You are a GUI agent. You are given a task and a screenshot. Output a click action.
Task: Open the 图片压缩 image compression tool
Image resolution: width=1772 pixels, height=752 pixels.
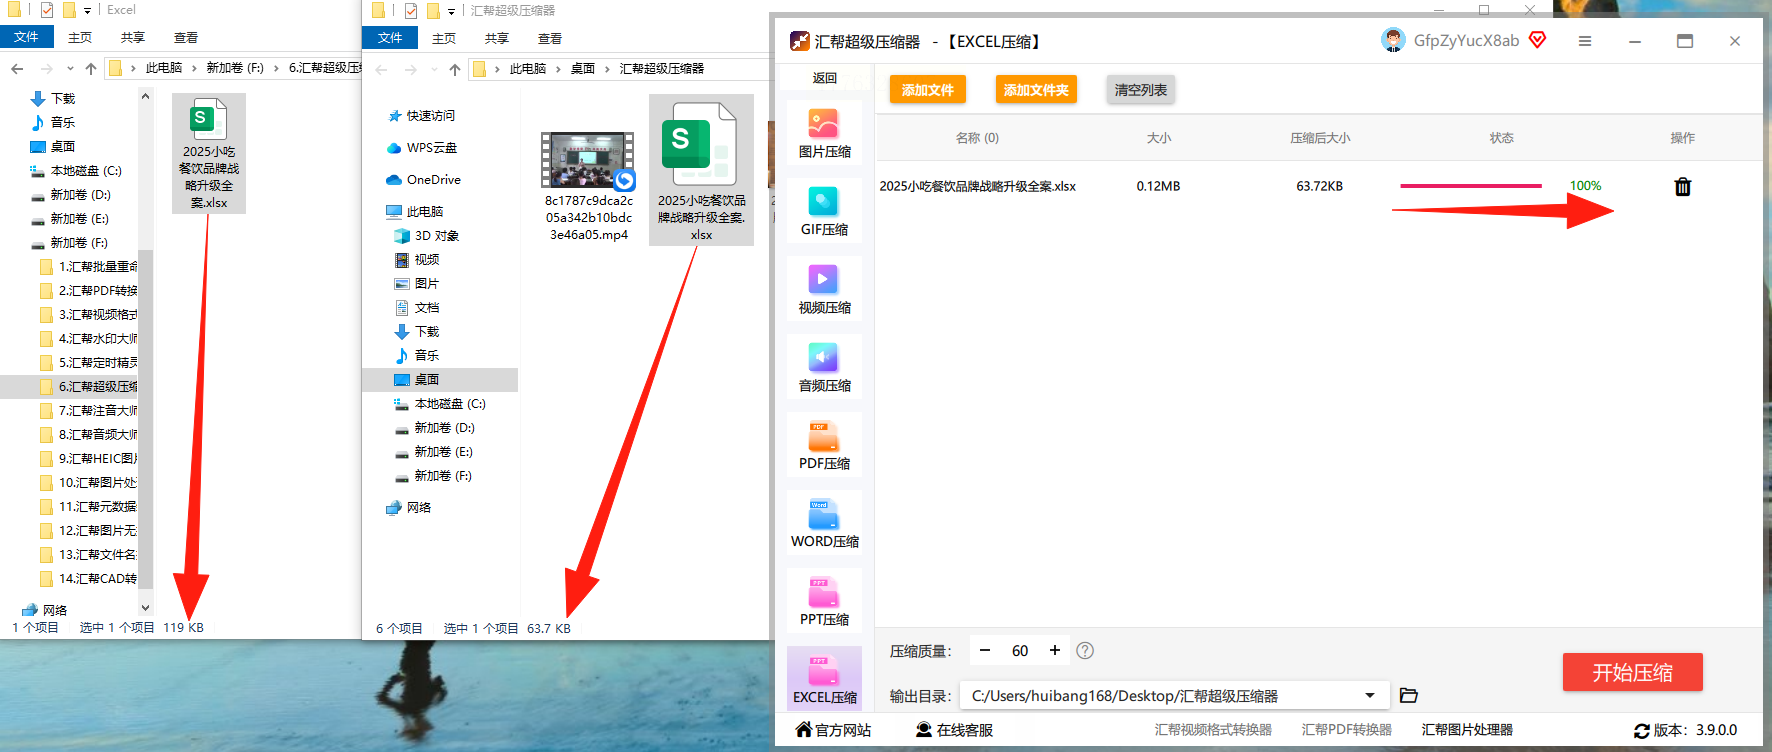[x=824, y=133]
